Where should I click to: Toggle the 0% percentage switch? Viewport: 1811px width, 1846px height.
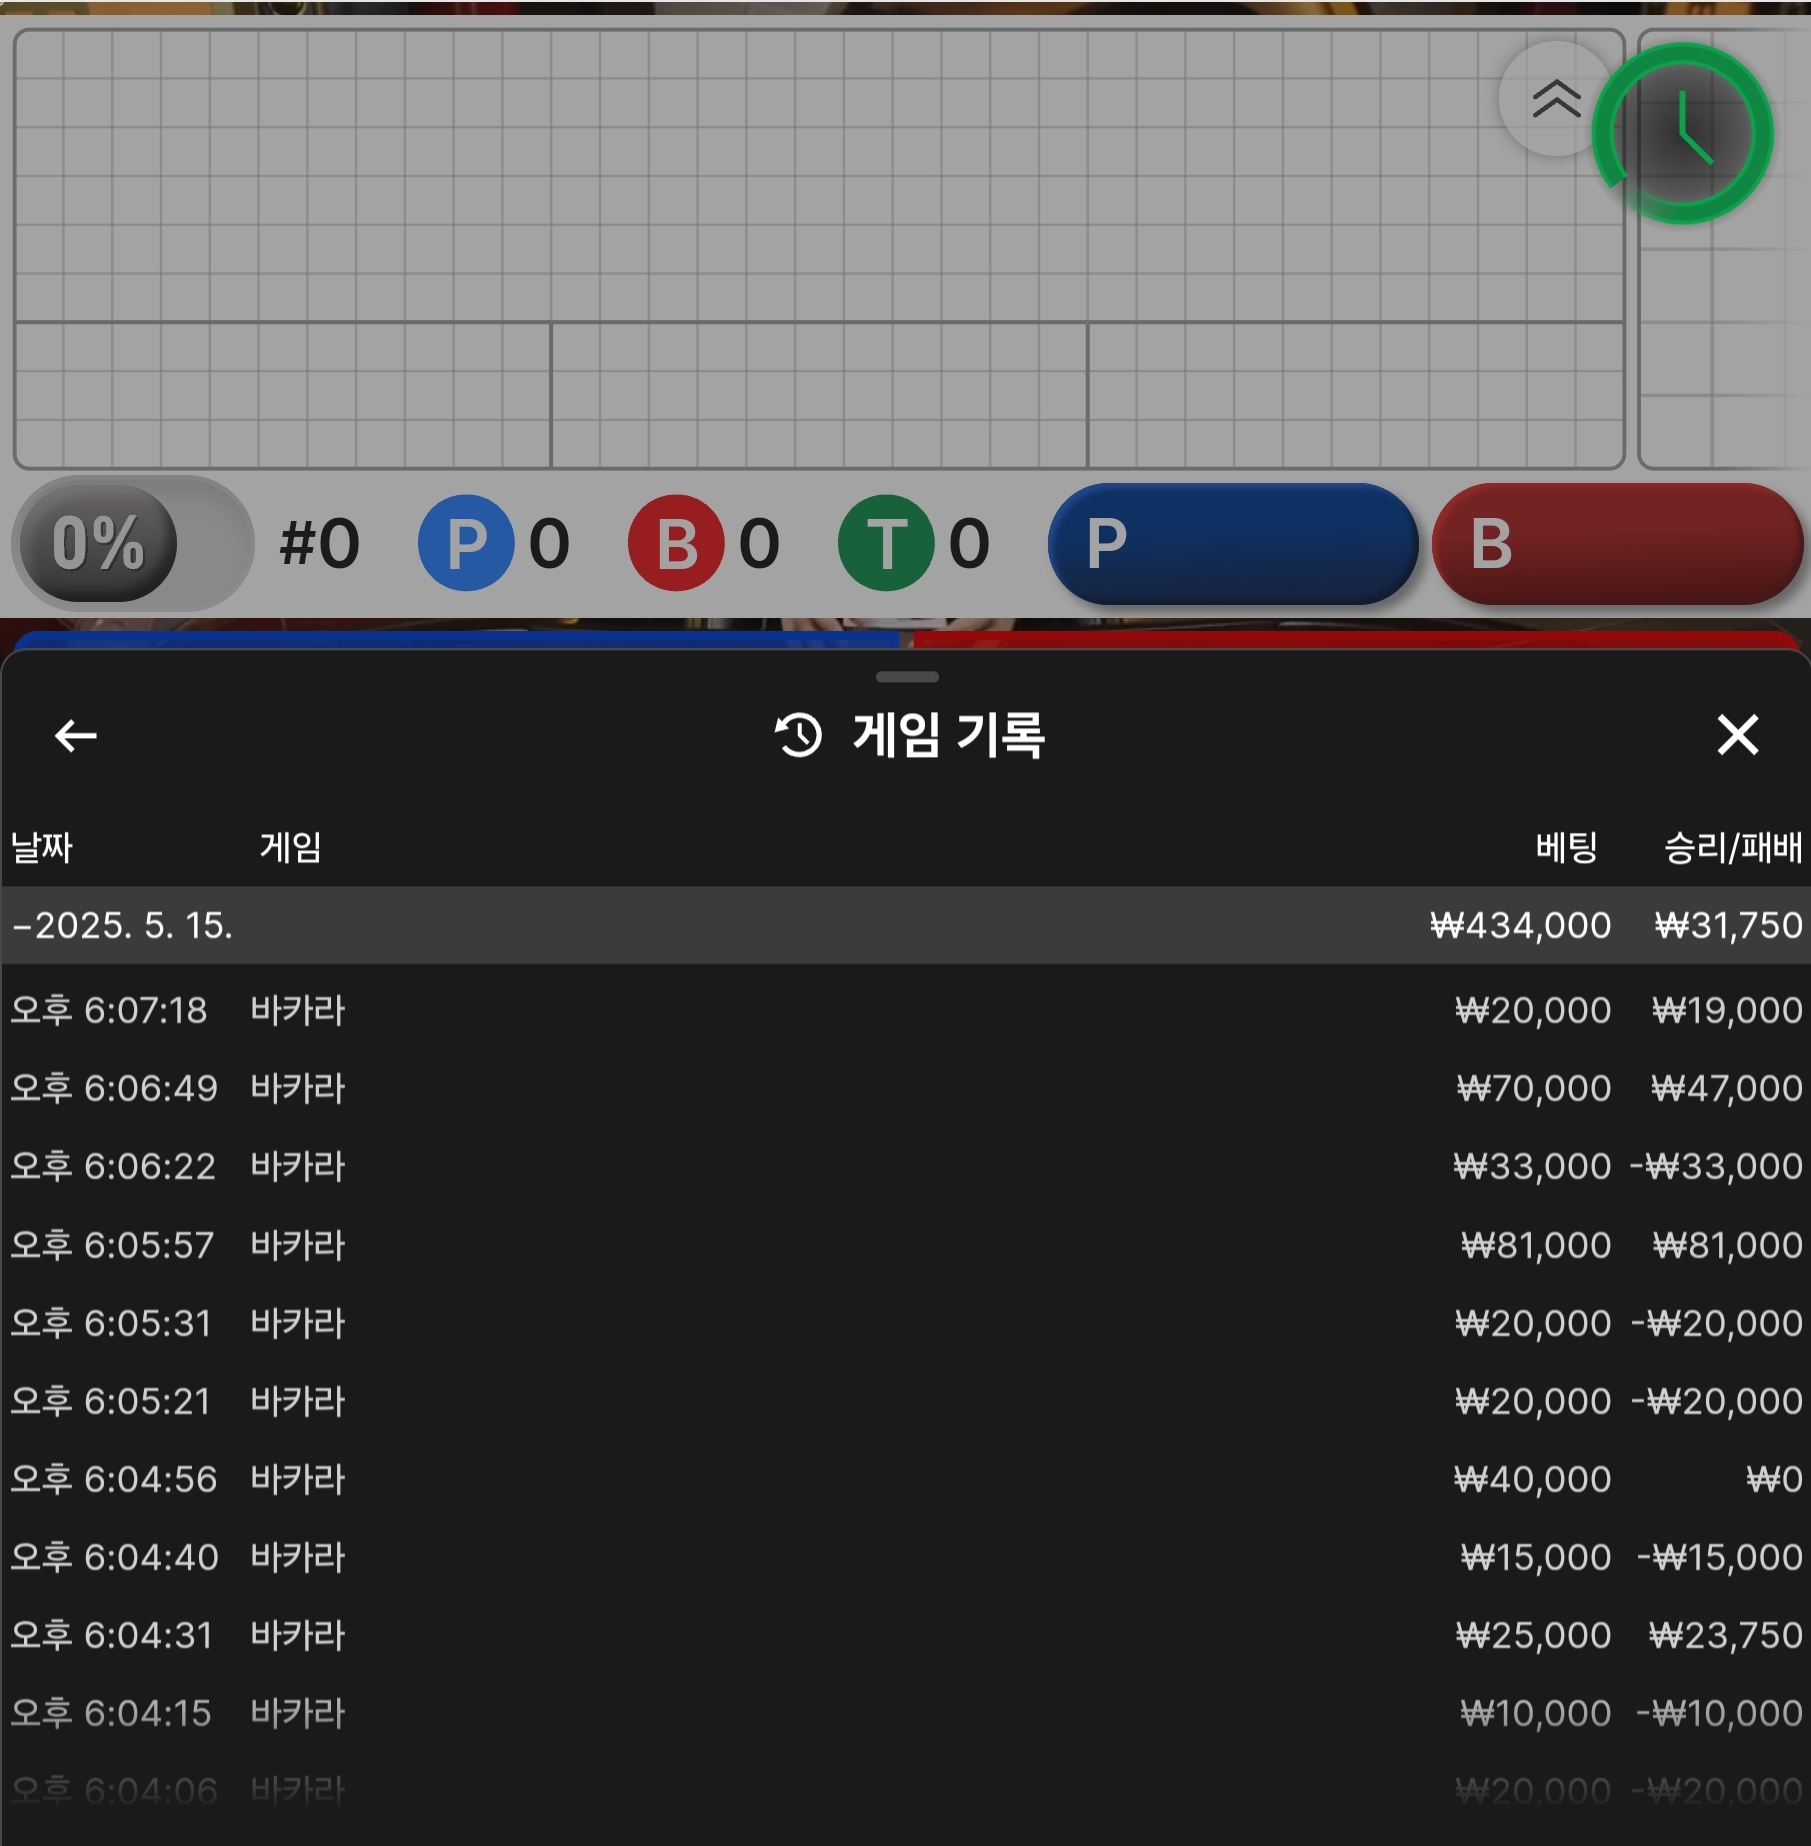[132, 543]
